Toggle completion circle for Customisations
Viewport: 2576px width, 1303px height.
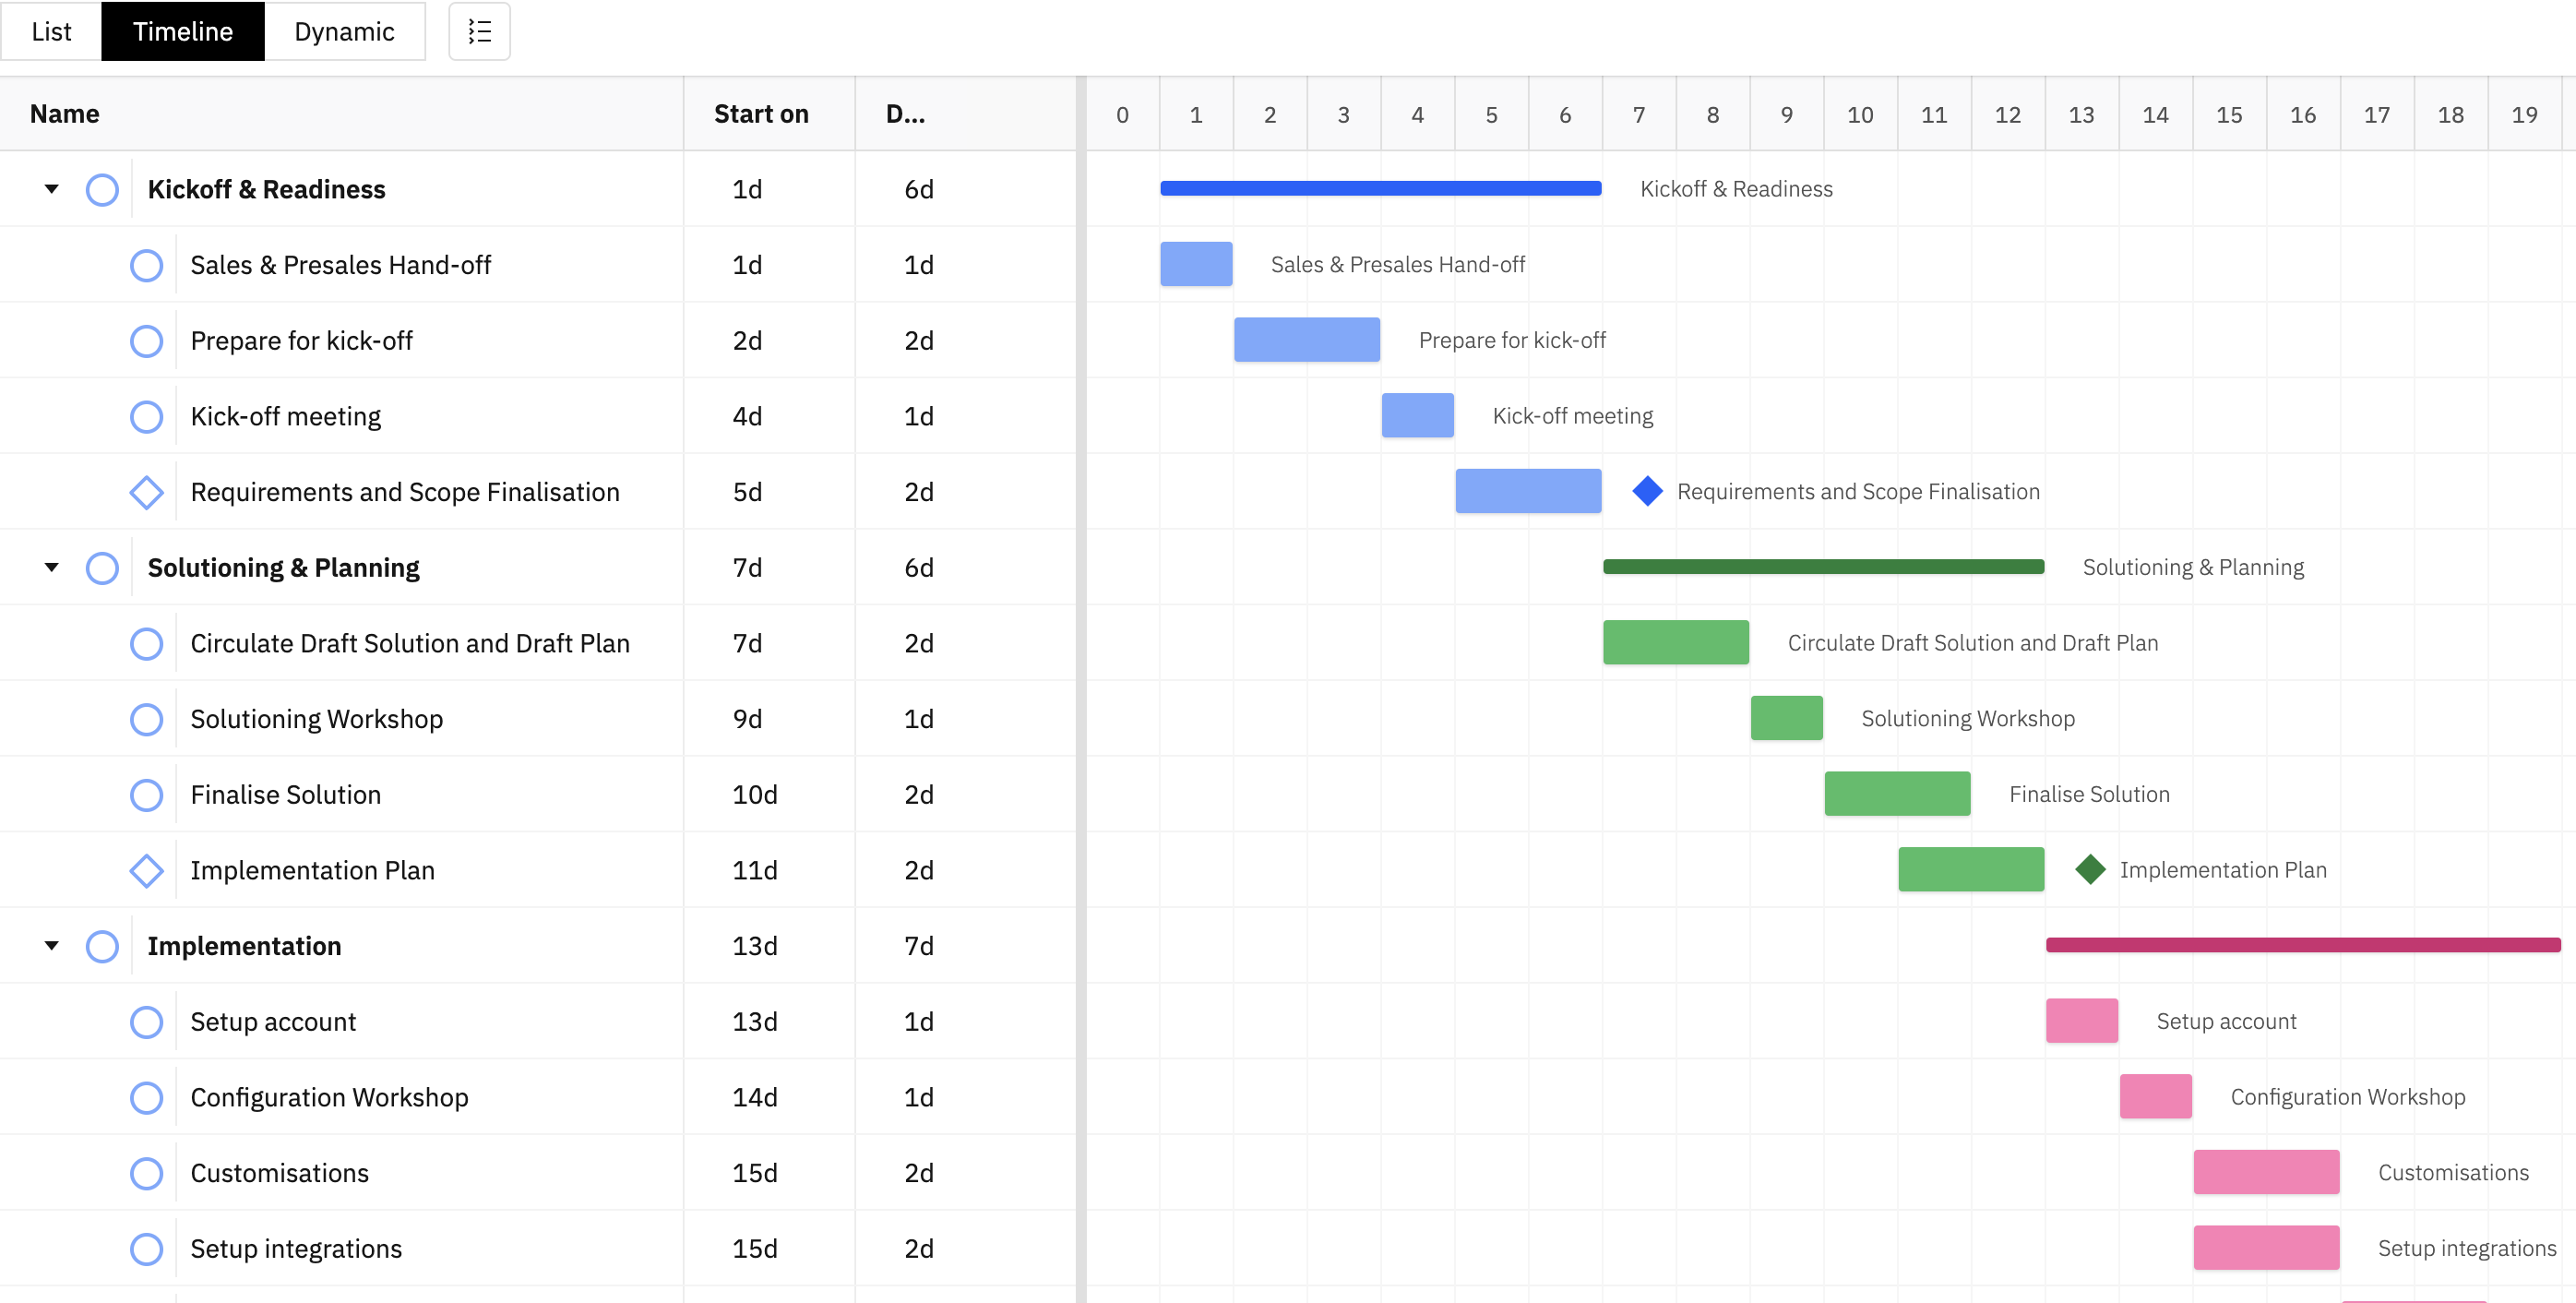pos(147,1172)
